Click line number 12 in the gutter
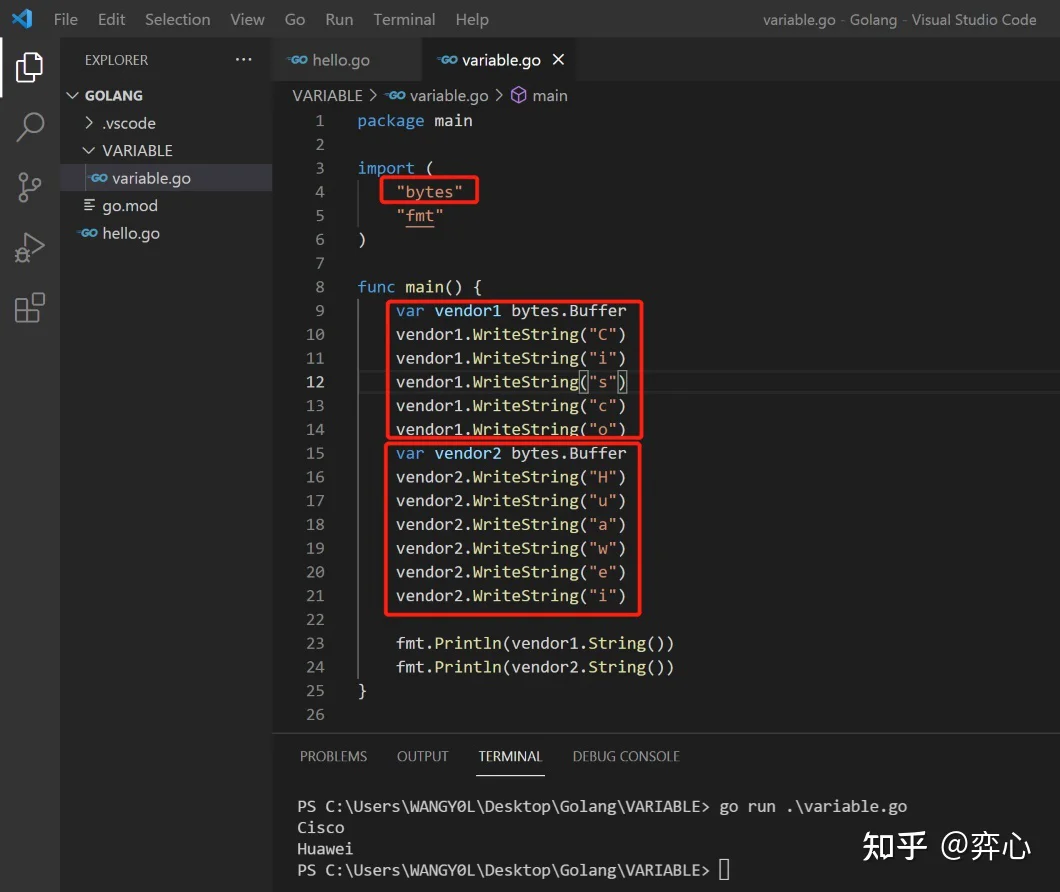Viewport: 1060px width, 892px height. tap(315, 382)
